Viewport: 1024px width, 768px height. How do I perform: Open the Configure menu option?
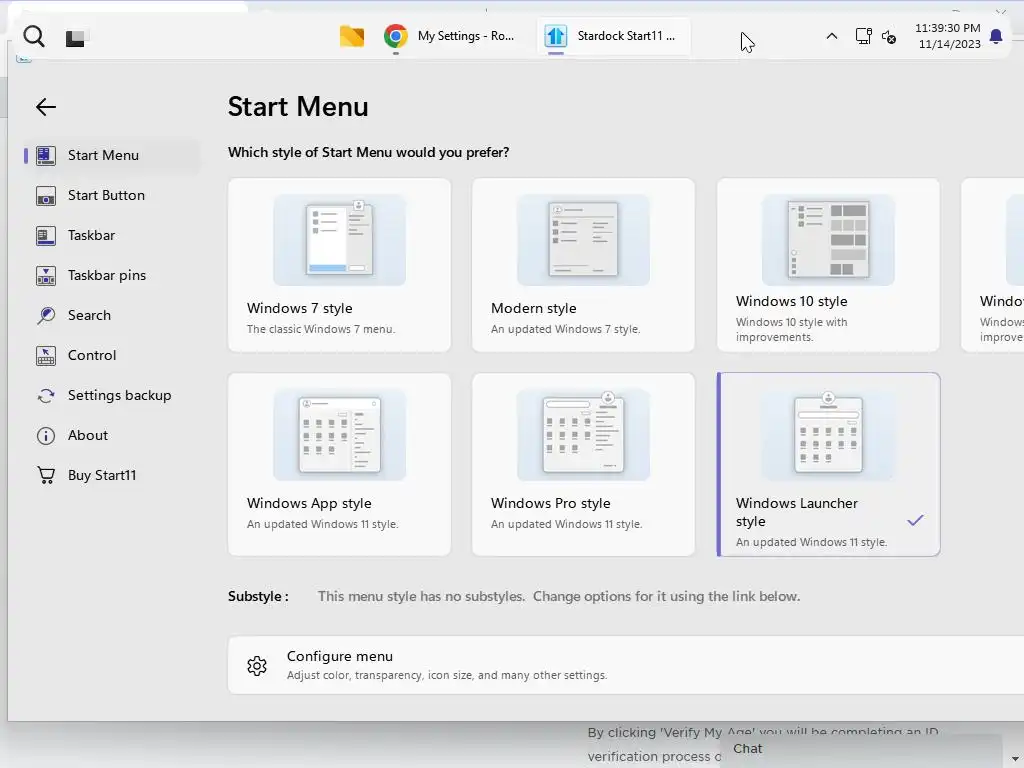(626, 665)
